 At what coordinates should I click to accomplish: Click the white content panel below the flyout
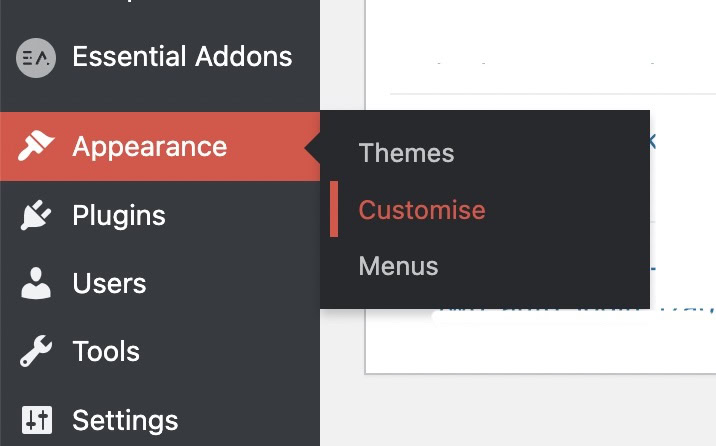(x=540, y=345)
